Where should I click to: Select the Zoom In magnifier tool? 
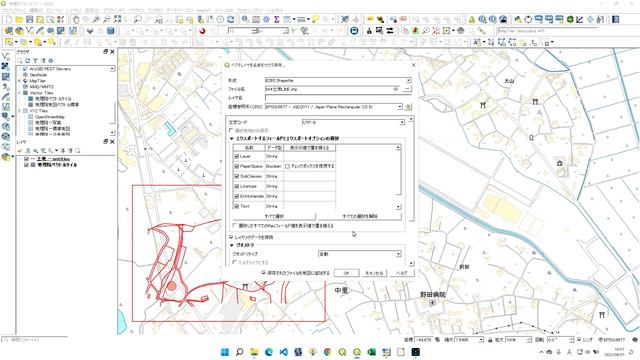coord(96,19)
